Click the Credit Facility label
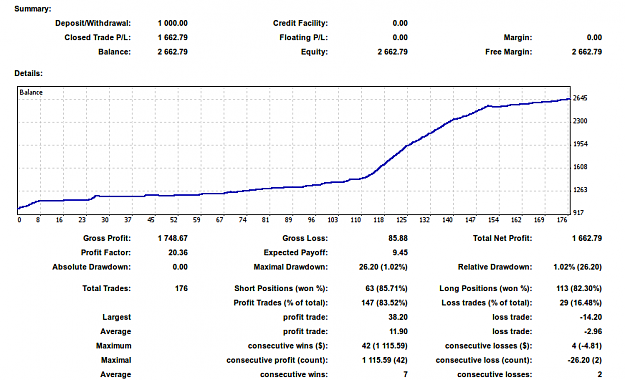The image size is (625, 380). (x=300, y=23)
